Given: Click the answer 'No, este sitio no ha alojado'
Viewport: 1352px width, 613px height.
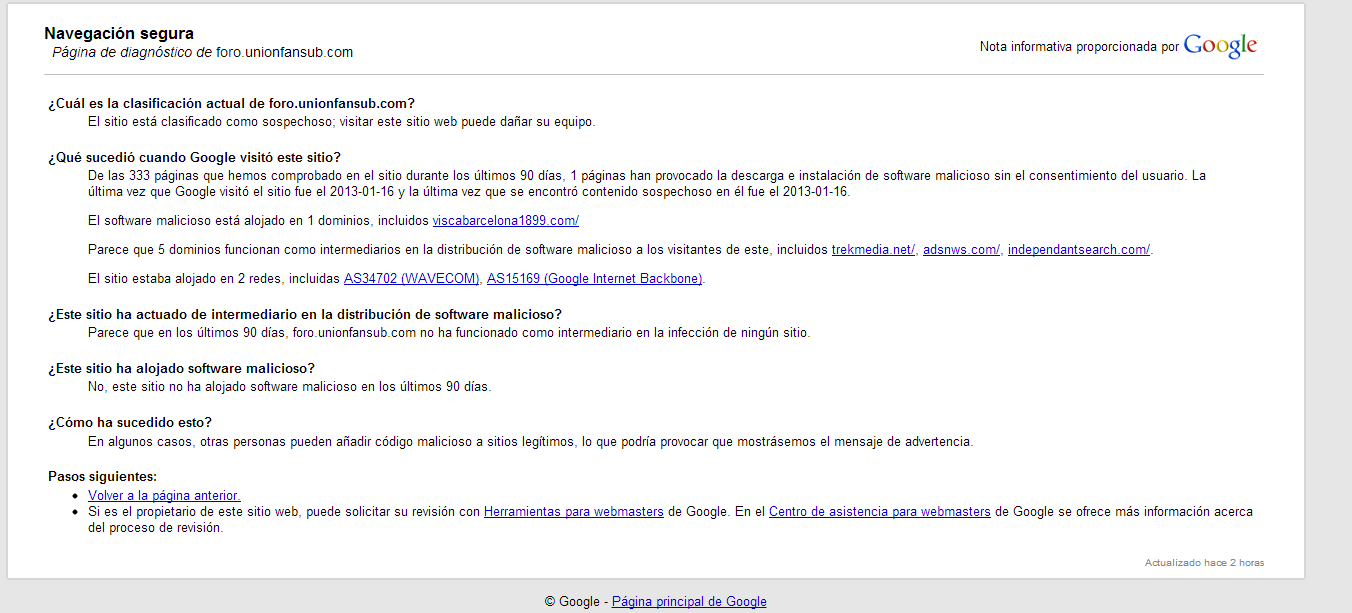Looking at the screenshot, I should [x=290, y=386].
